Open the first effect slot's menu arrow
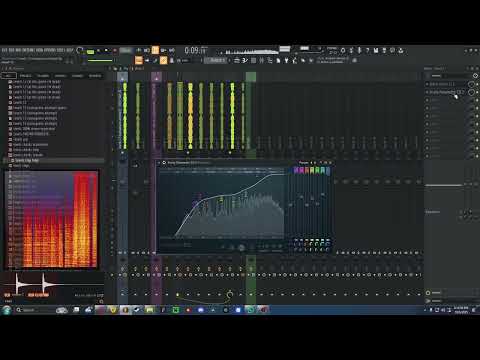The height and width of the screenshot is (360, 480). (x=427, y=84)
